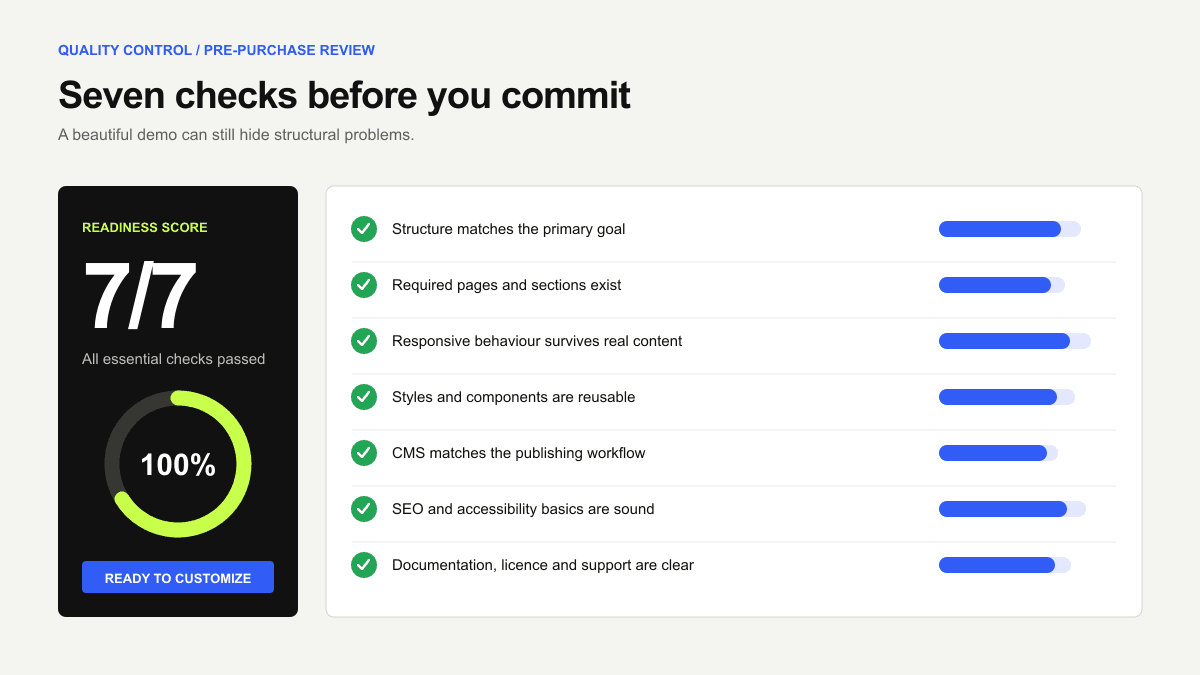Viewport: 1200px width, 675px height.
Task: Click the text All essential checks passed
Action: click(174, 359)
